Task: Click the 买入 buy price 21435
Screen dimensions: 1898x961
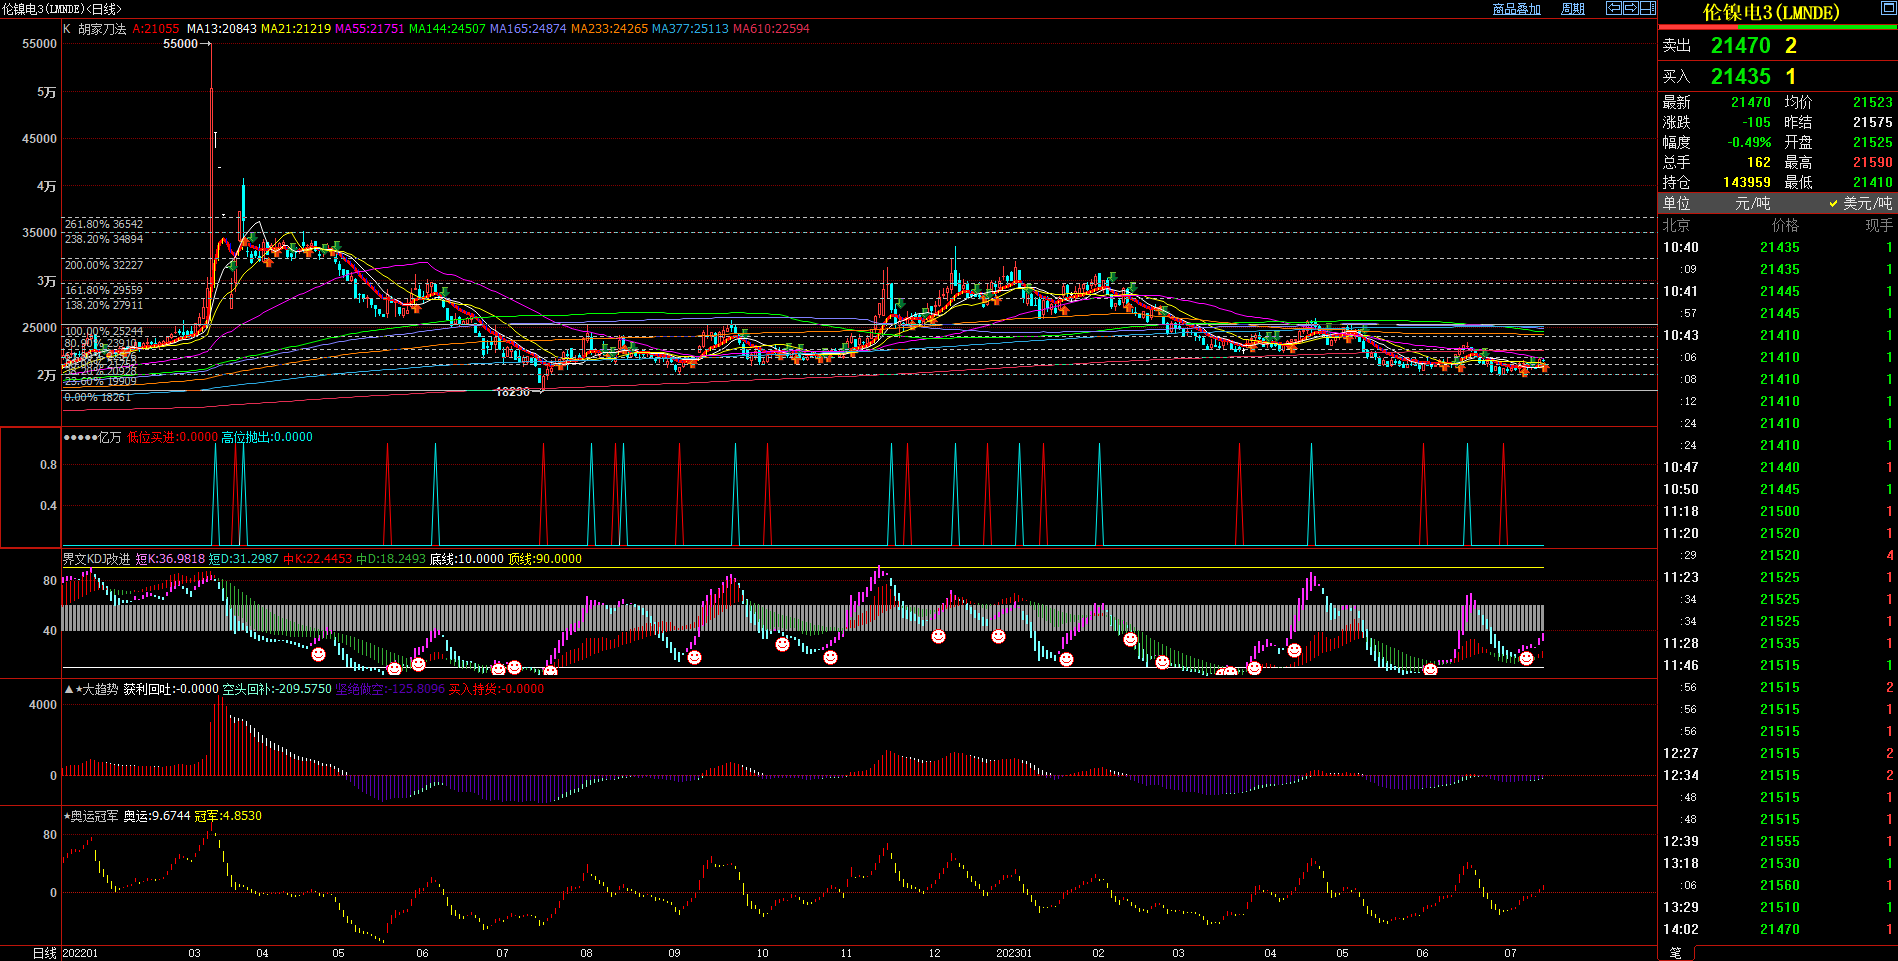Action: tap(1740, 77)
